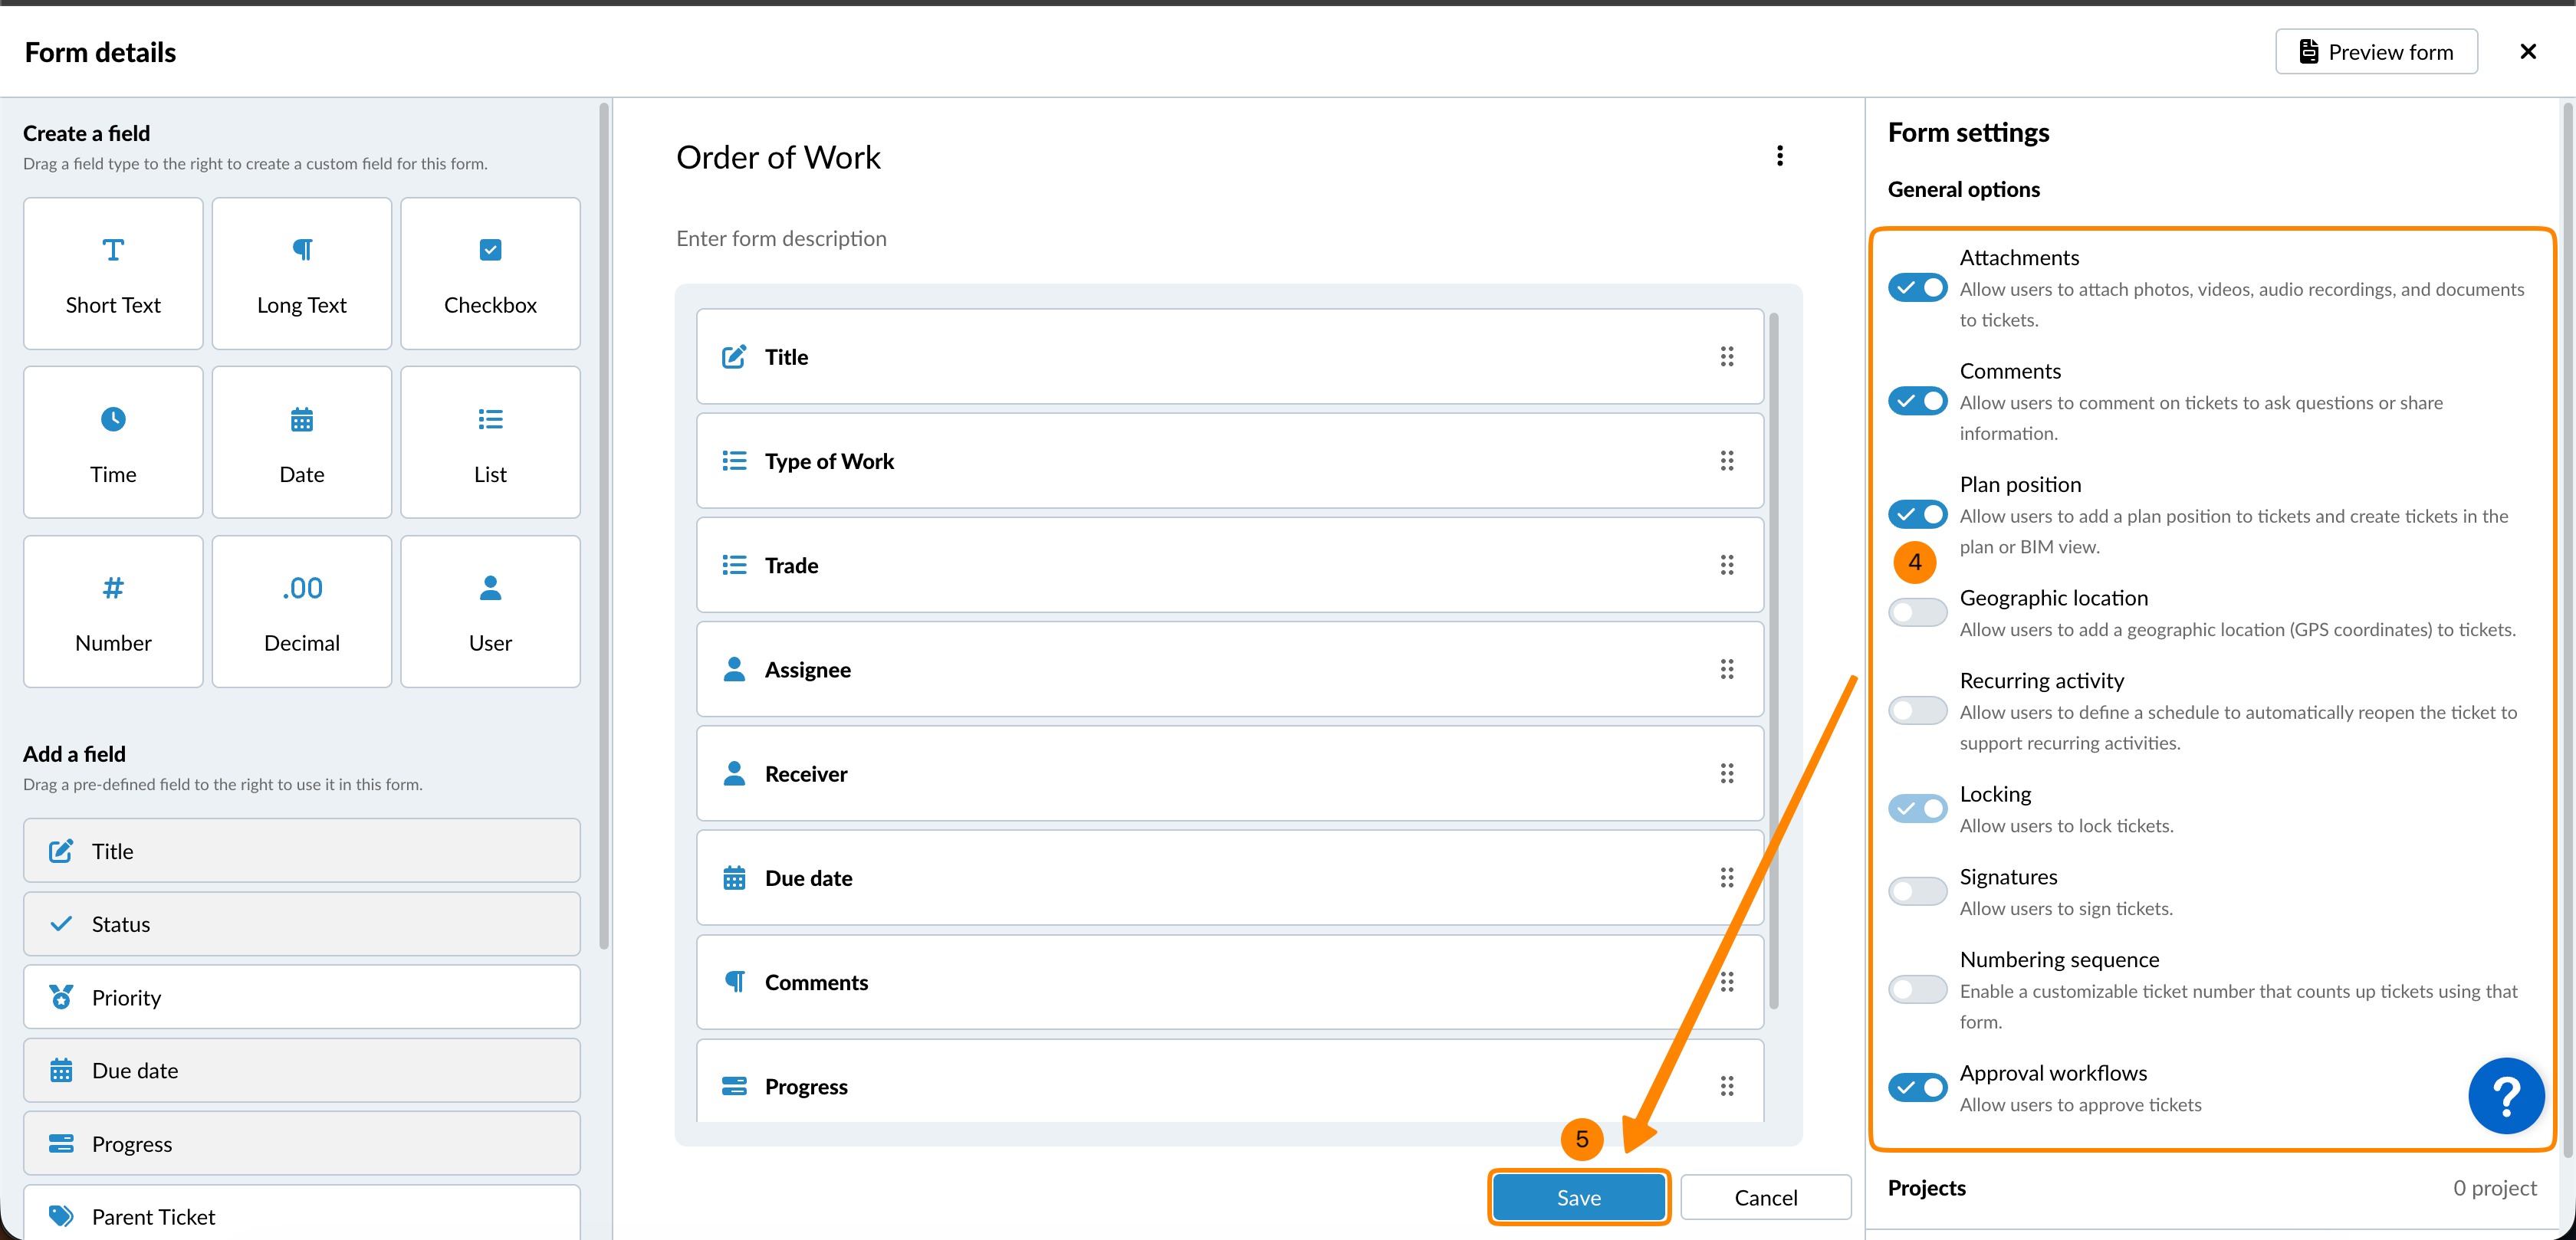Screen dimensions: 2576x1240
Task: Choose the Decimal field type tile
Action: coord(301,611)
